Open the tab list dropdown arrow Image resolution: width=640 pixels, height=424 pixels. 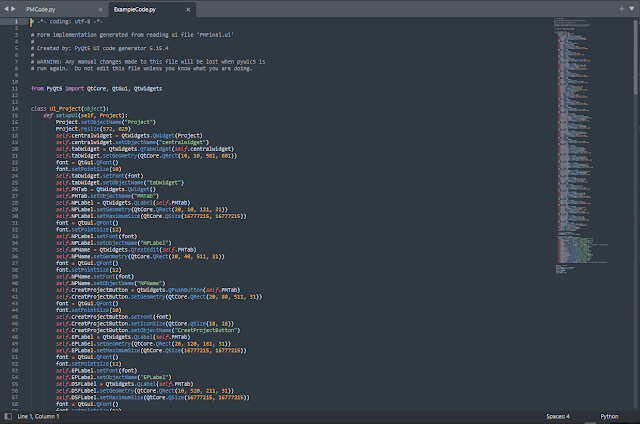click(631, 9)
